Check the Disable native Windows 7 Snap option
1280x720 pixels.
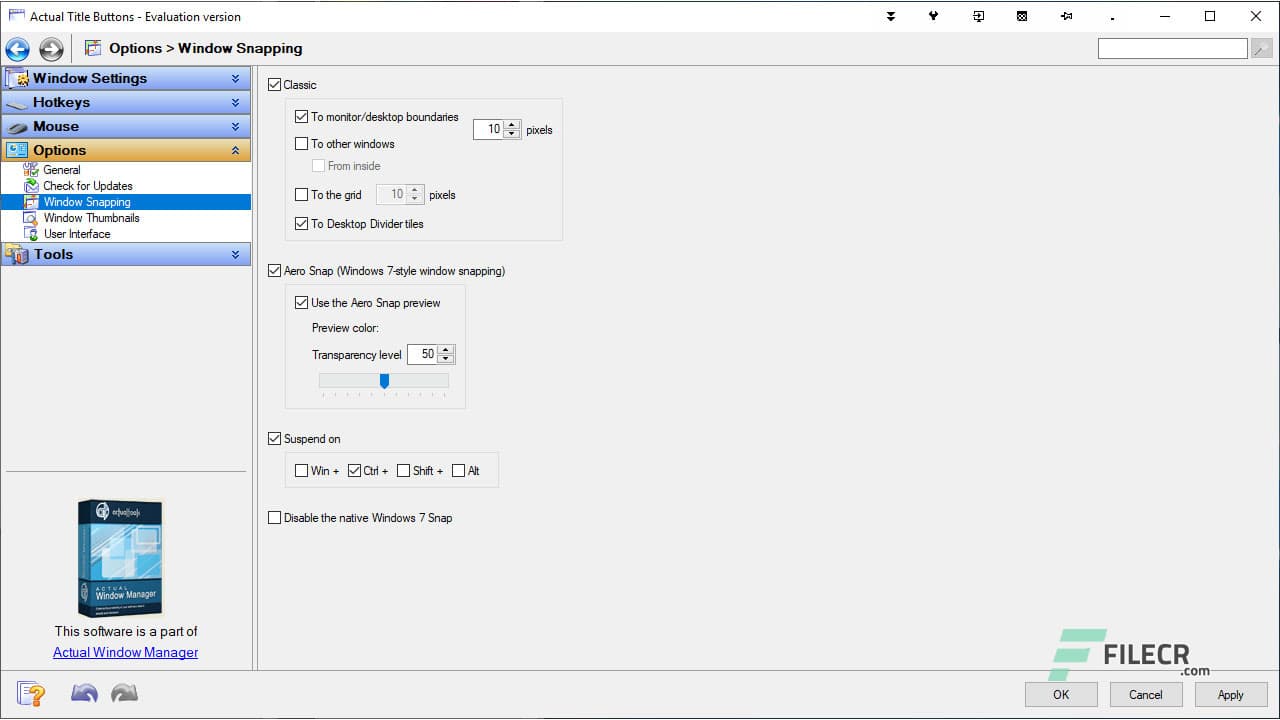275,517
